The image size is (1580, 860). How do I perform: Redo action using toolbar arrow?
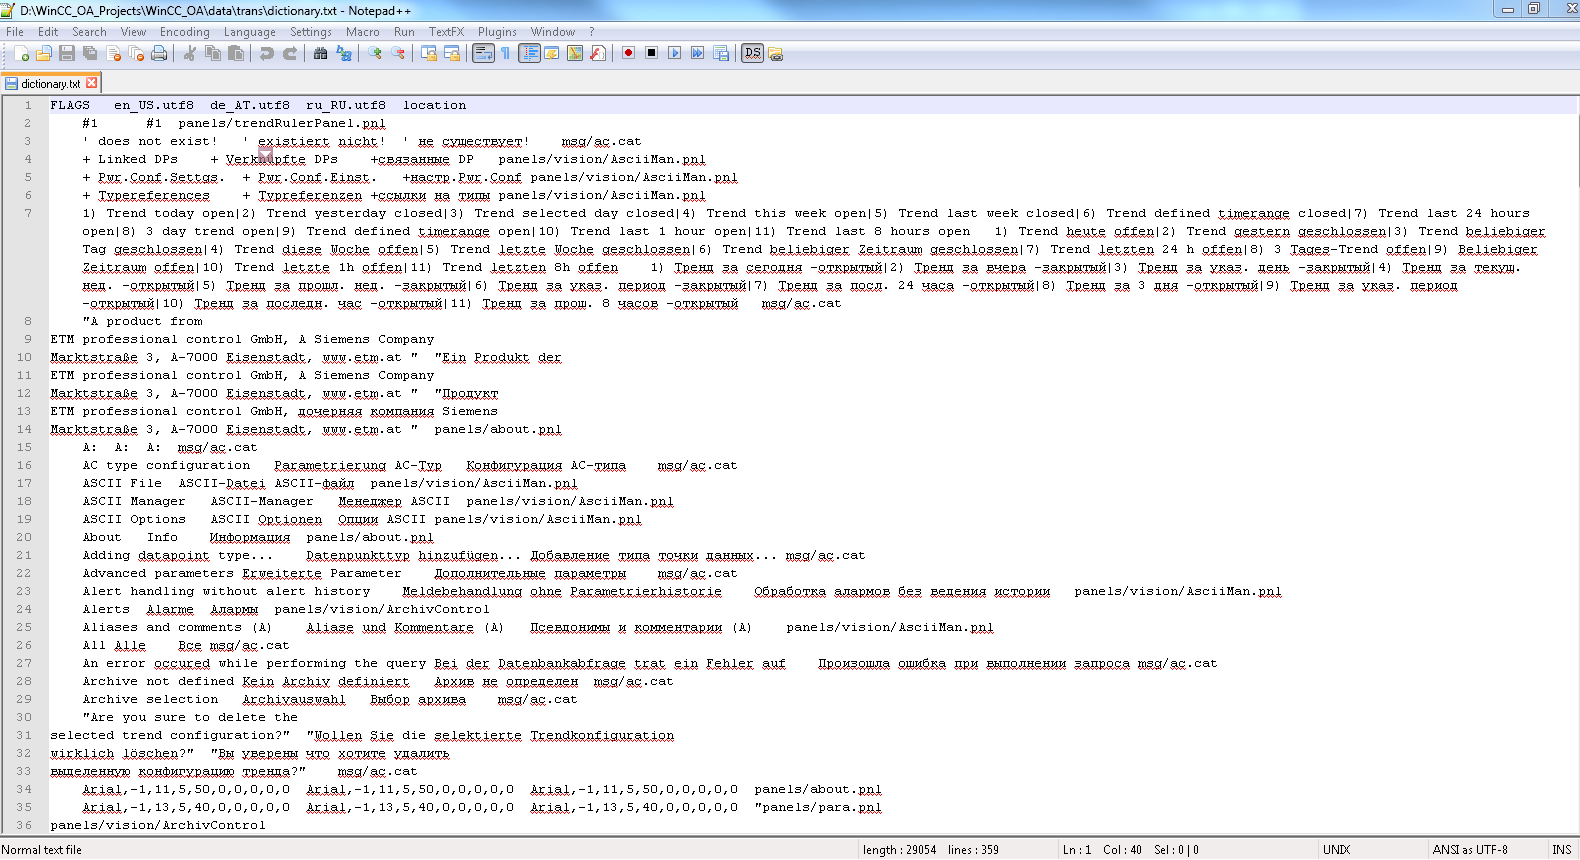click(289, 53)
